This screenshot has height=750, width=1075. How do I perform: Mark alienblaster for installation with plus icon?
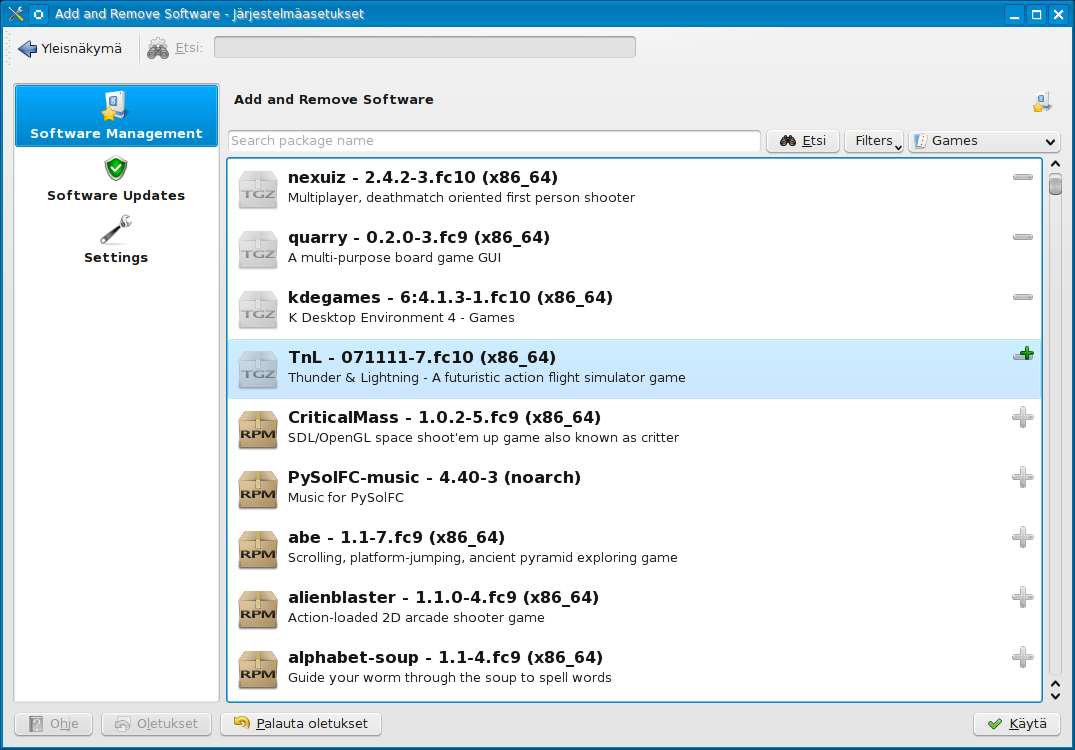coord(1022,597)
